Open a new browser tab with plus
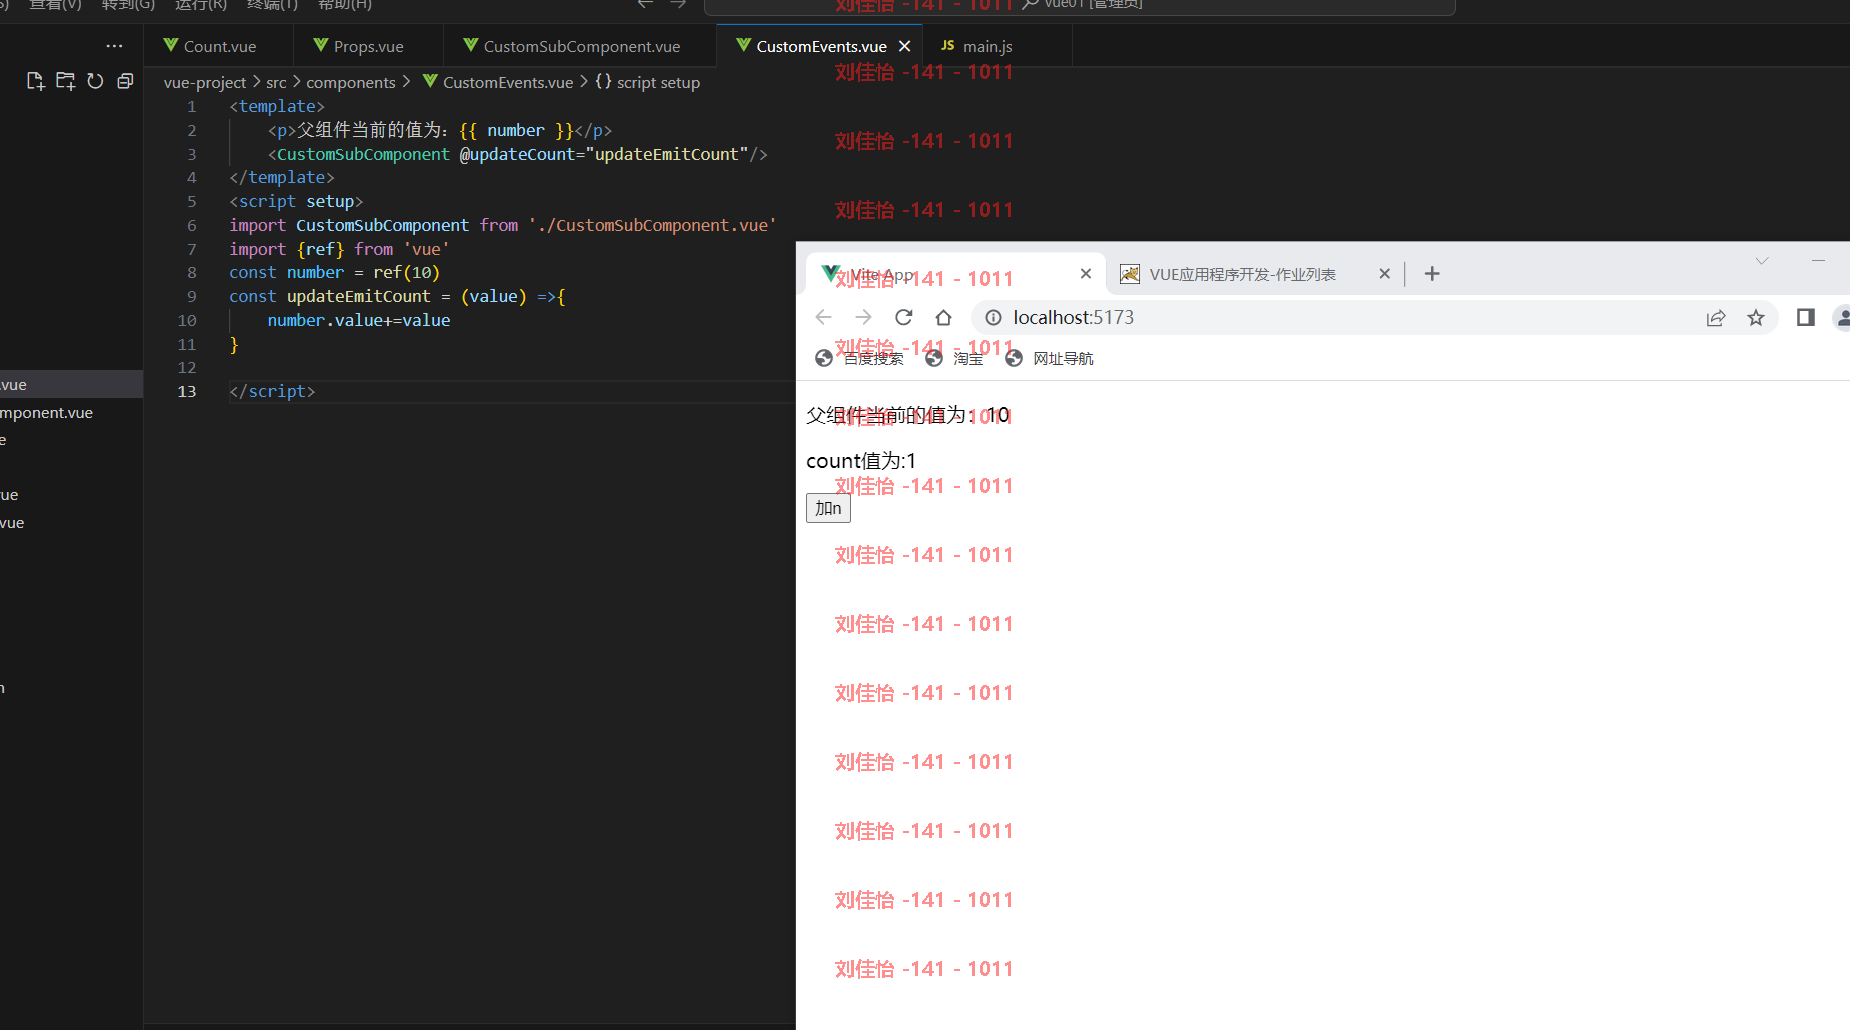1850x1030 pixels. pos(1432,274)
